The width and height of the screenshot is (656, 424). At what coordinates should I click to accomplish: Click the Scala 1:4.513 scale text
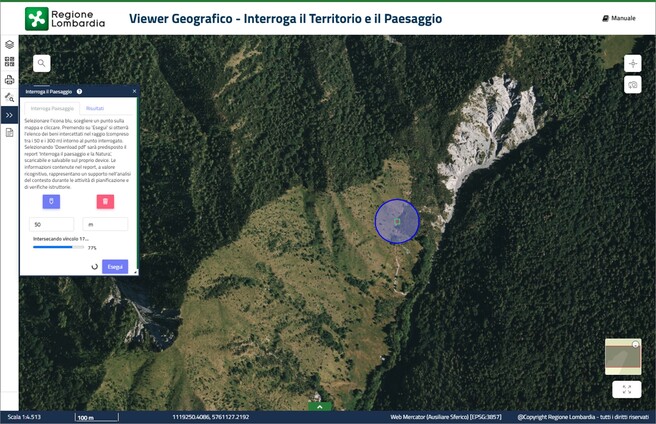tap(24, 417)
